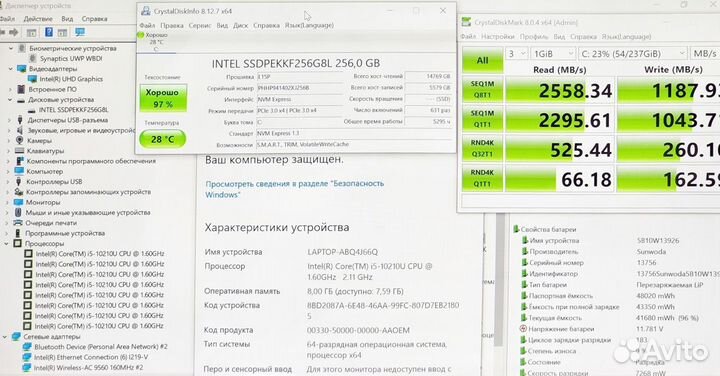The width and height of the screenshot is (720, 376).
Task: Click the Synaptics UWP WBDI fingerprint icon
Action: (33, 58)
